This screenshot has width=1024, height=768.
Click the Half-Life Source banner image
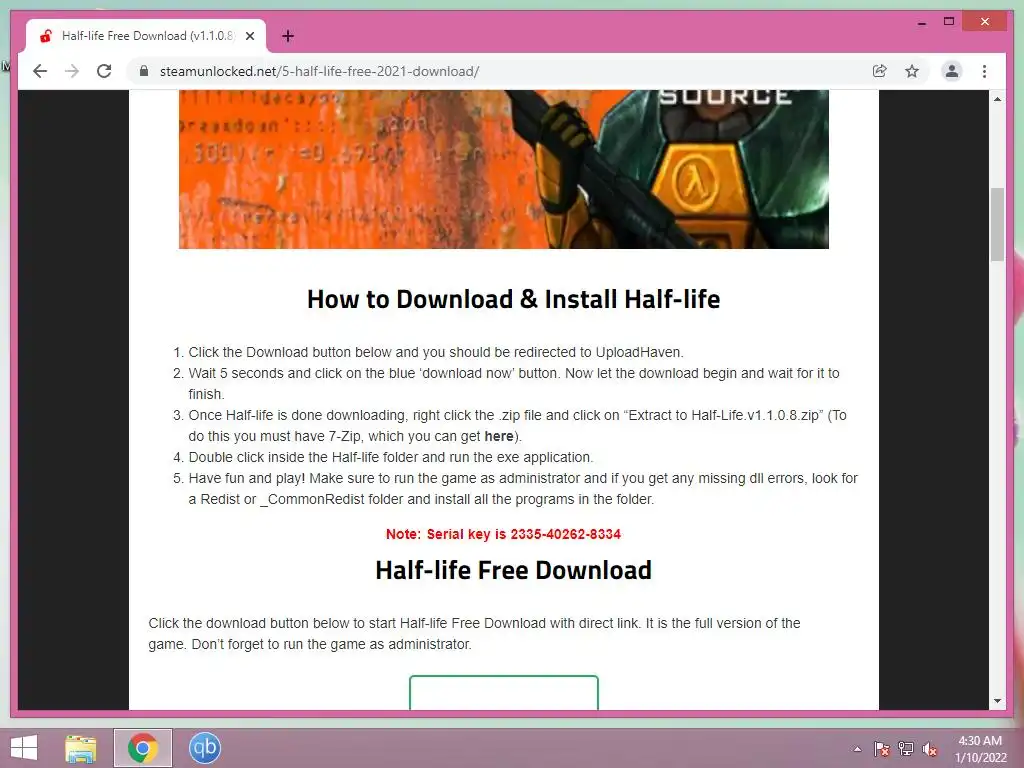tap(504, 169)
